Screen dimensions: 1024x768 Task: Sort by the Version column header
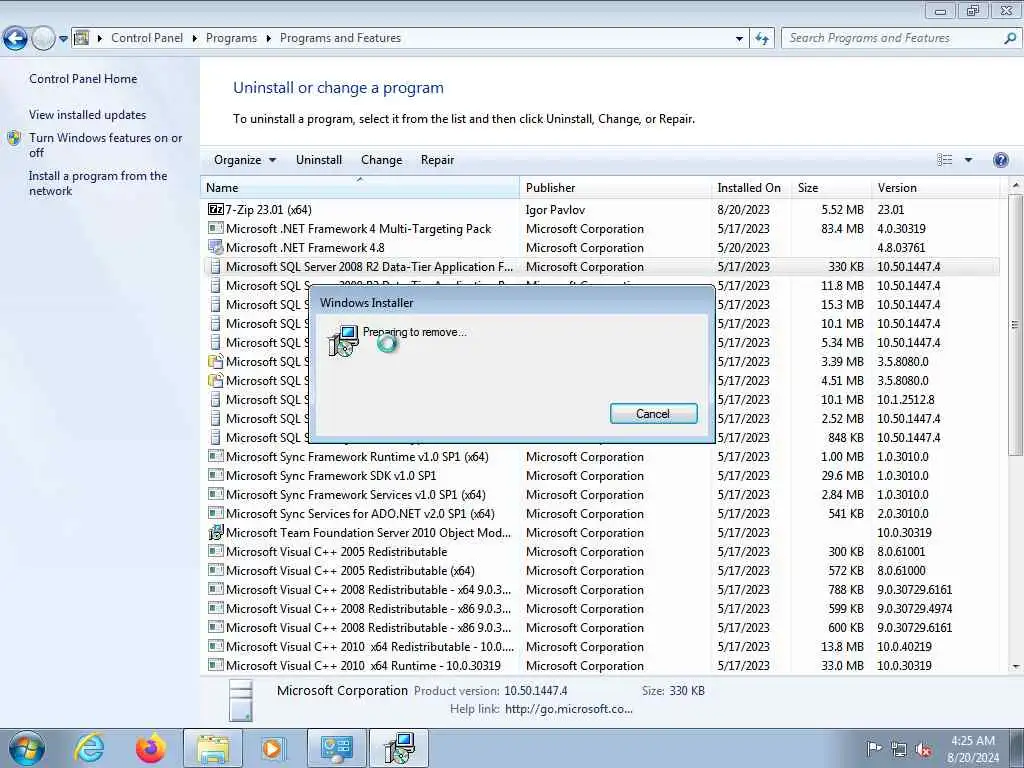[935, 187]
